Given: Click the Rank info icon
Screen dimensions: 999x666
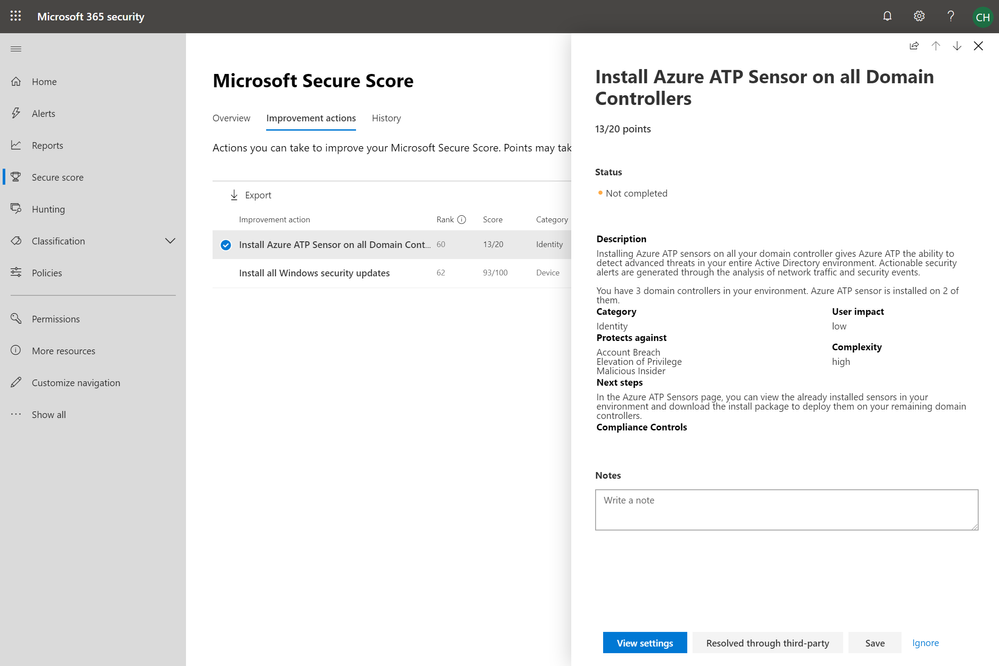Looking at the screenshot, I should (462, 219).
